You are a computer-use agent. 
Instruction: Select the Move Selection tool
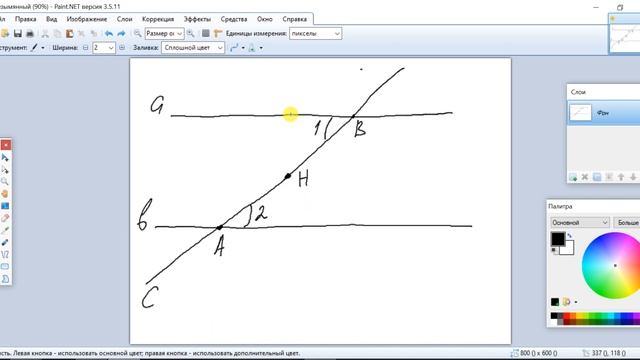[x=5, y=170]
